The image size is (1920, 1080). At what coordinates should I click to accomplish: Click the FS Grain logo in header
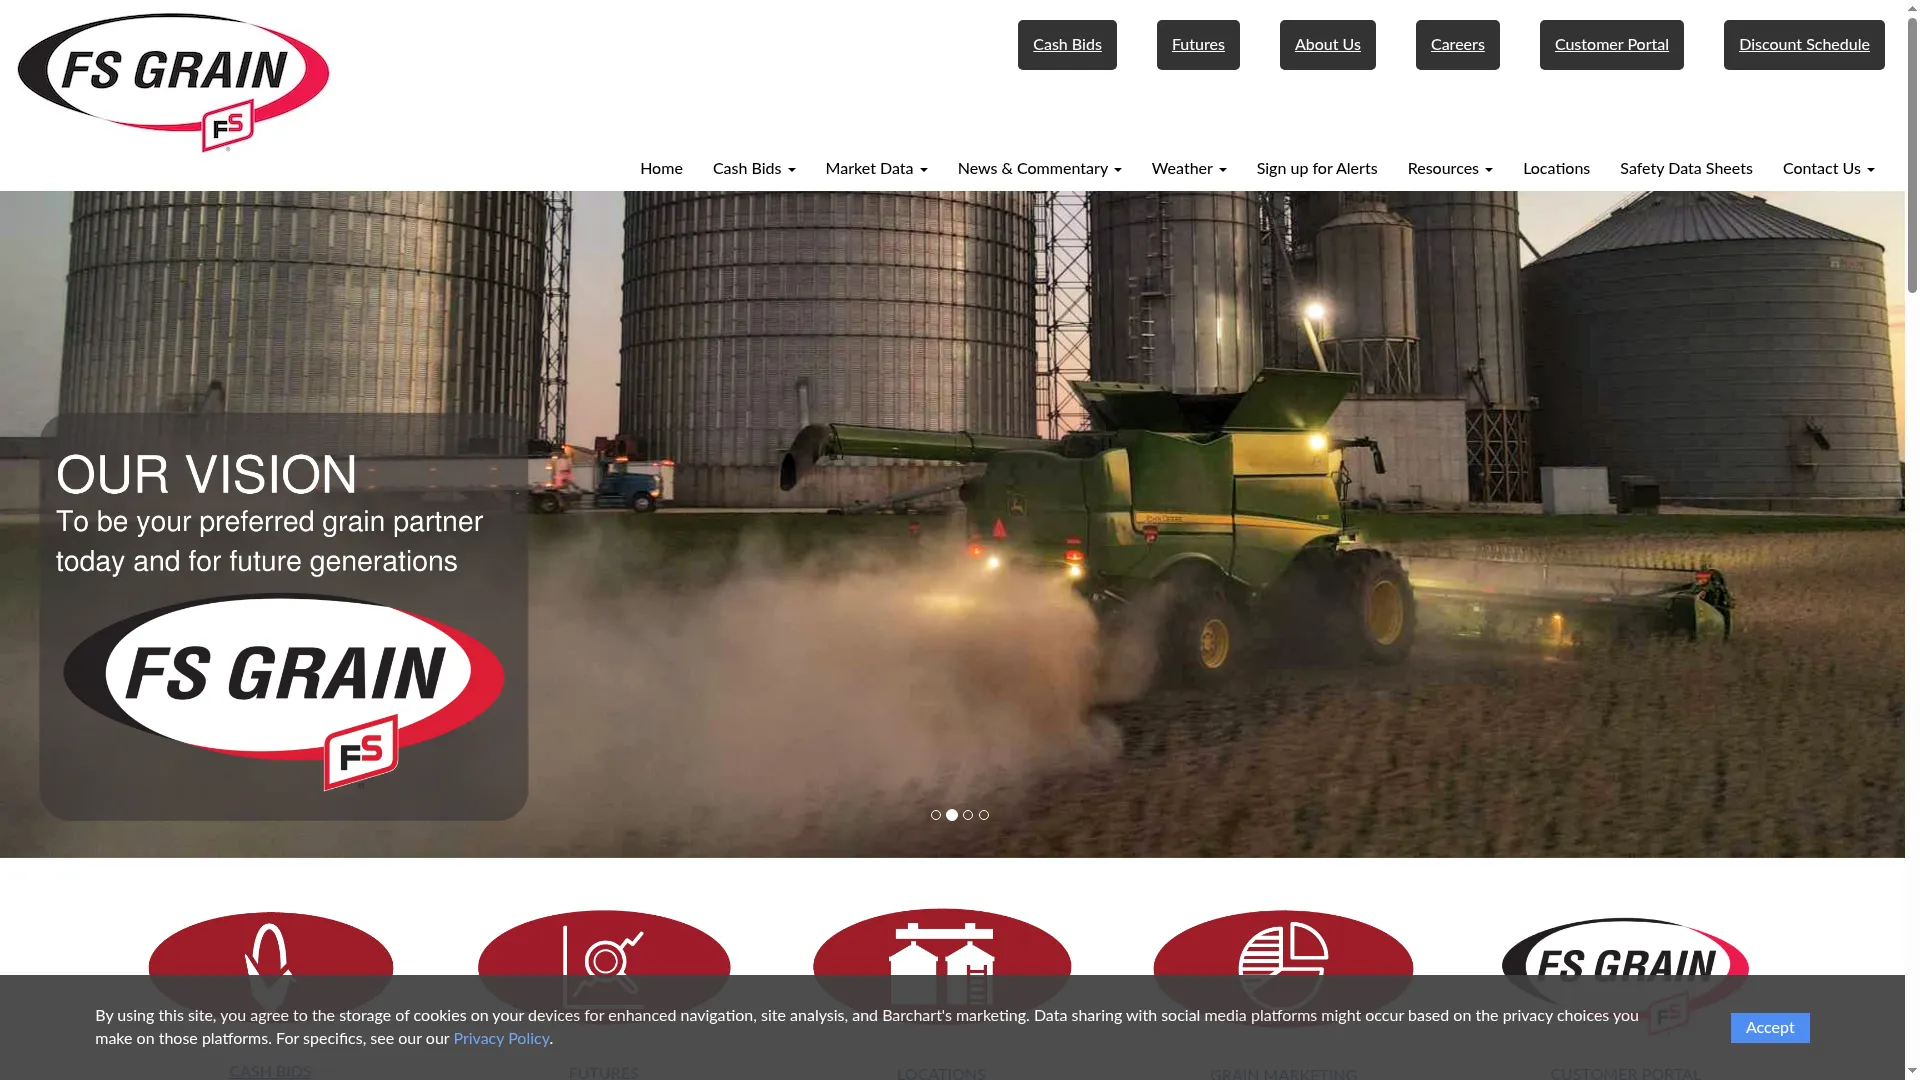tap(173, 83)
